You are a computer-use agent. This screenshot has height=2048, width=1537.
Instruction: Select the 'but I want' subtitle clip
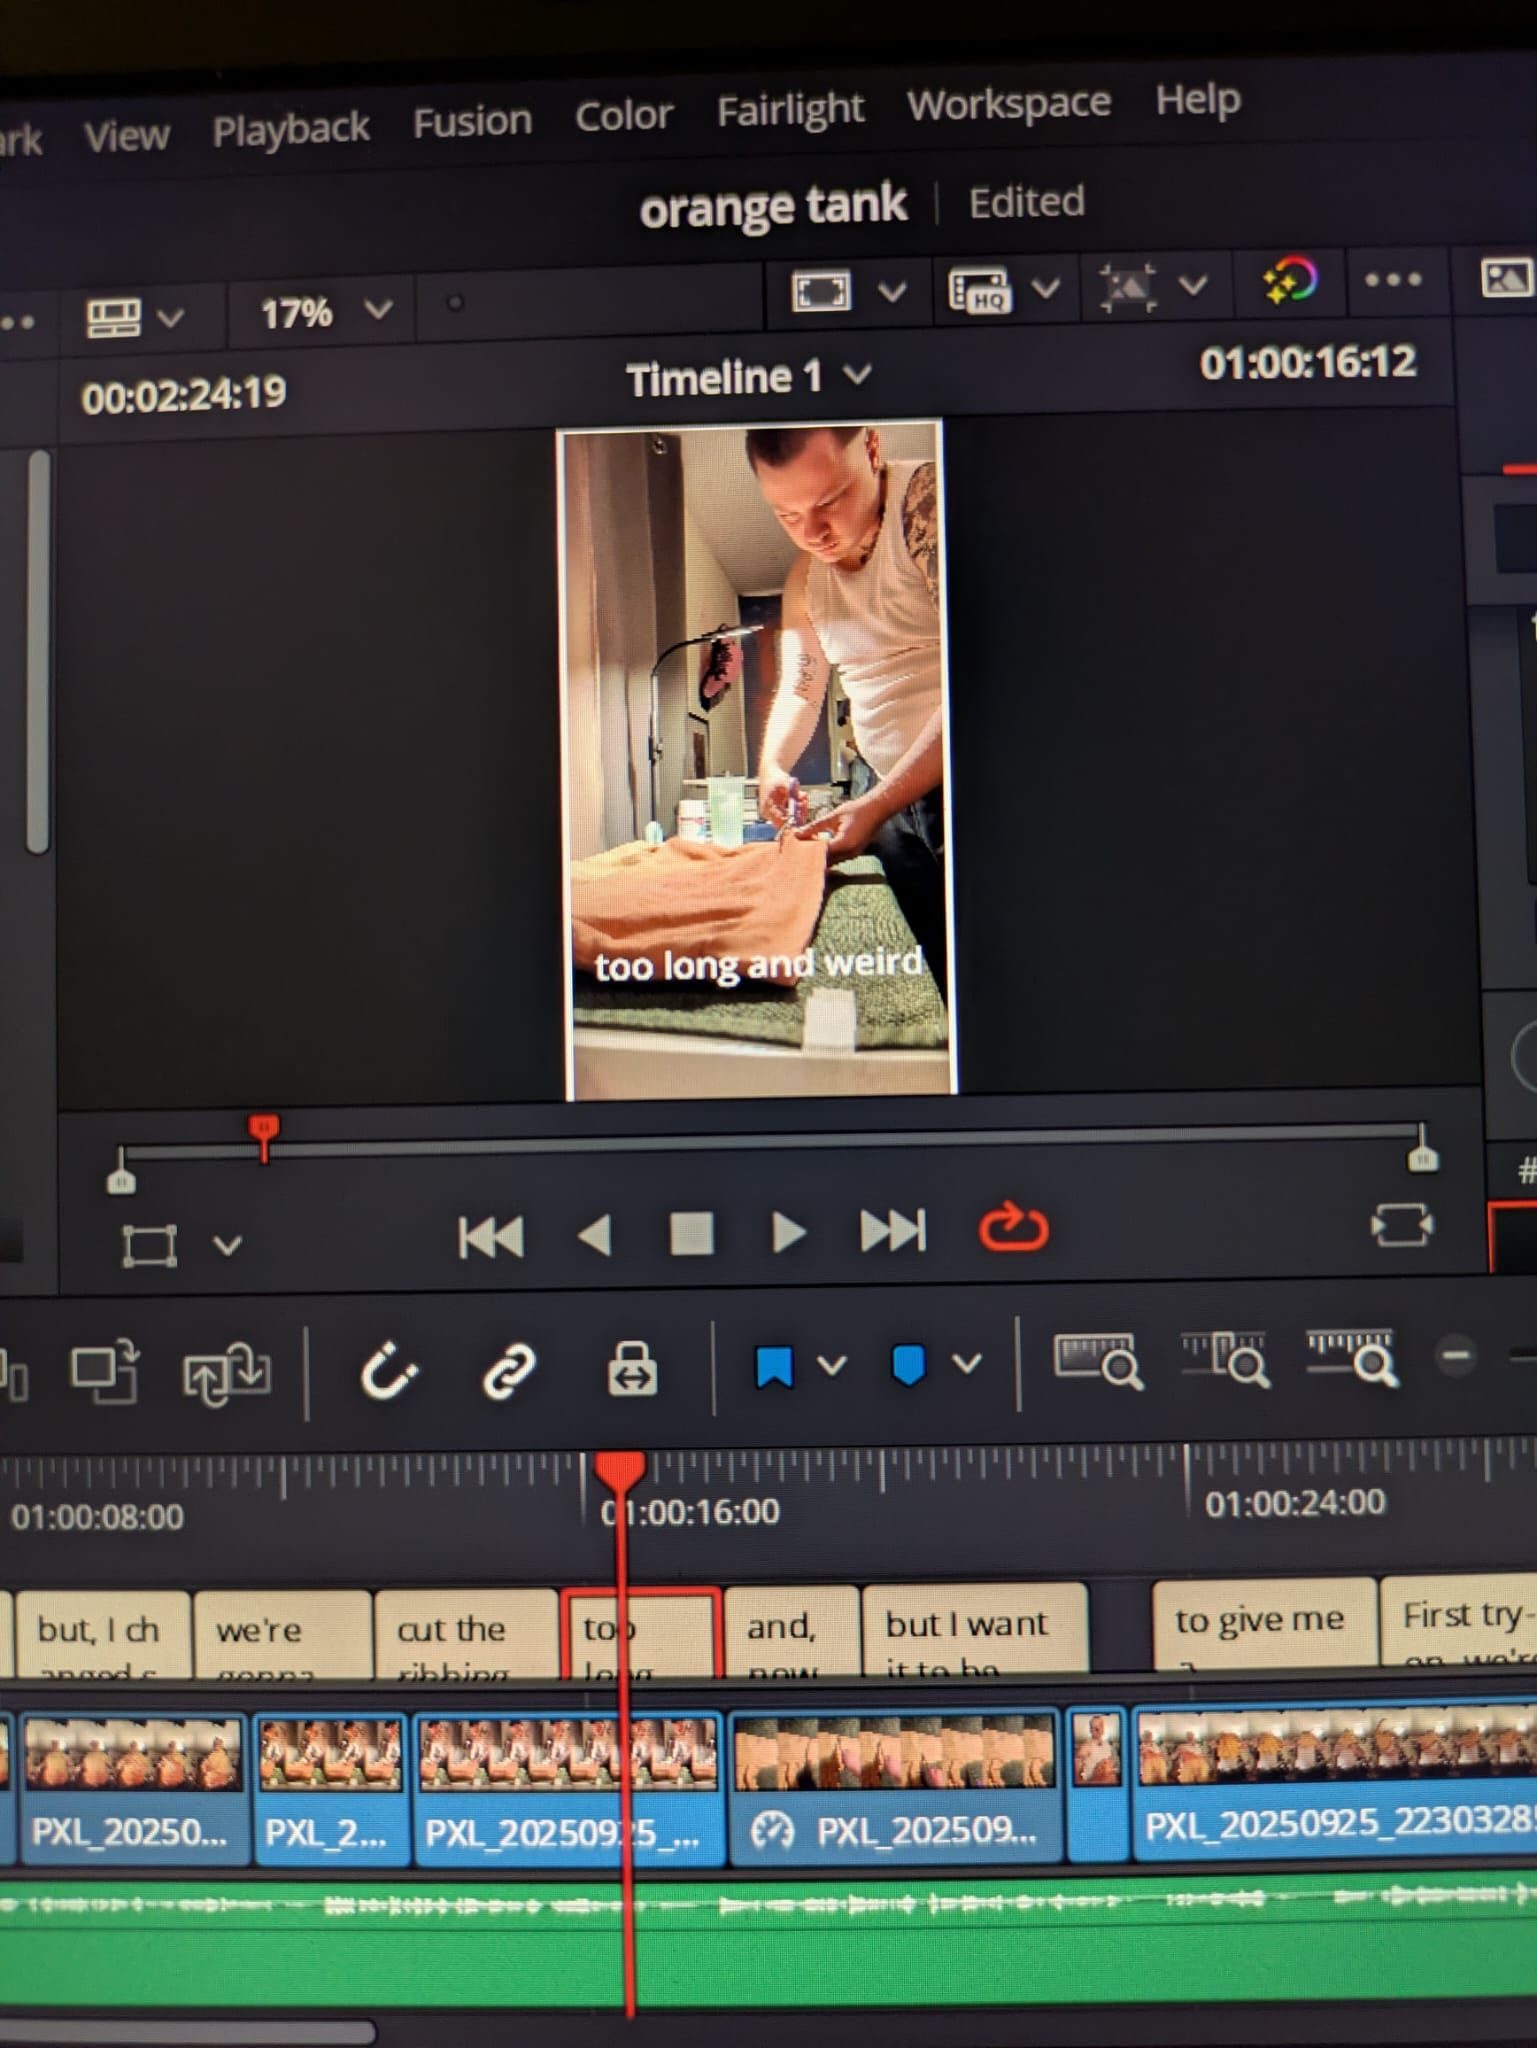tap(975, 1627)
